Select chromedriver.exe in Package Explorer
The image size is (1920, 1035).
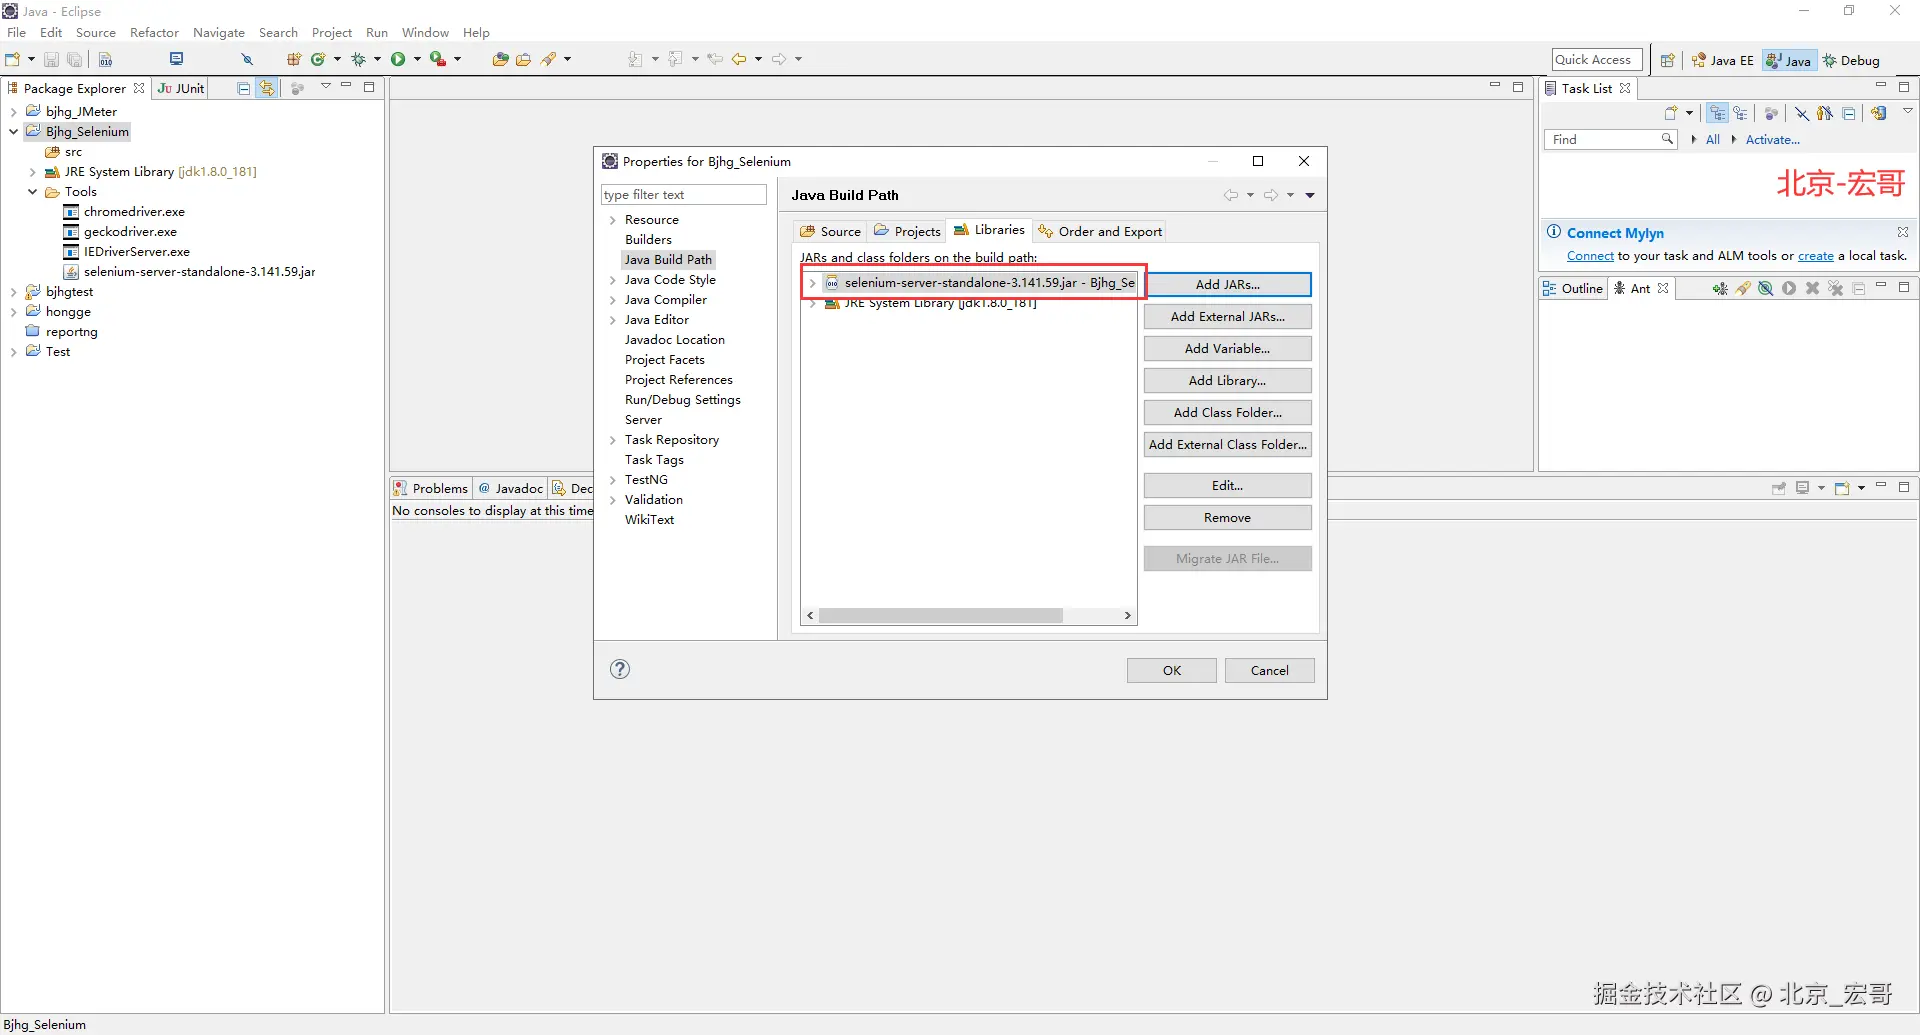pos(134,212)
